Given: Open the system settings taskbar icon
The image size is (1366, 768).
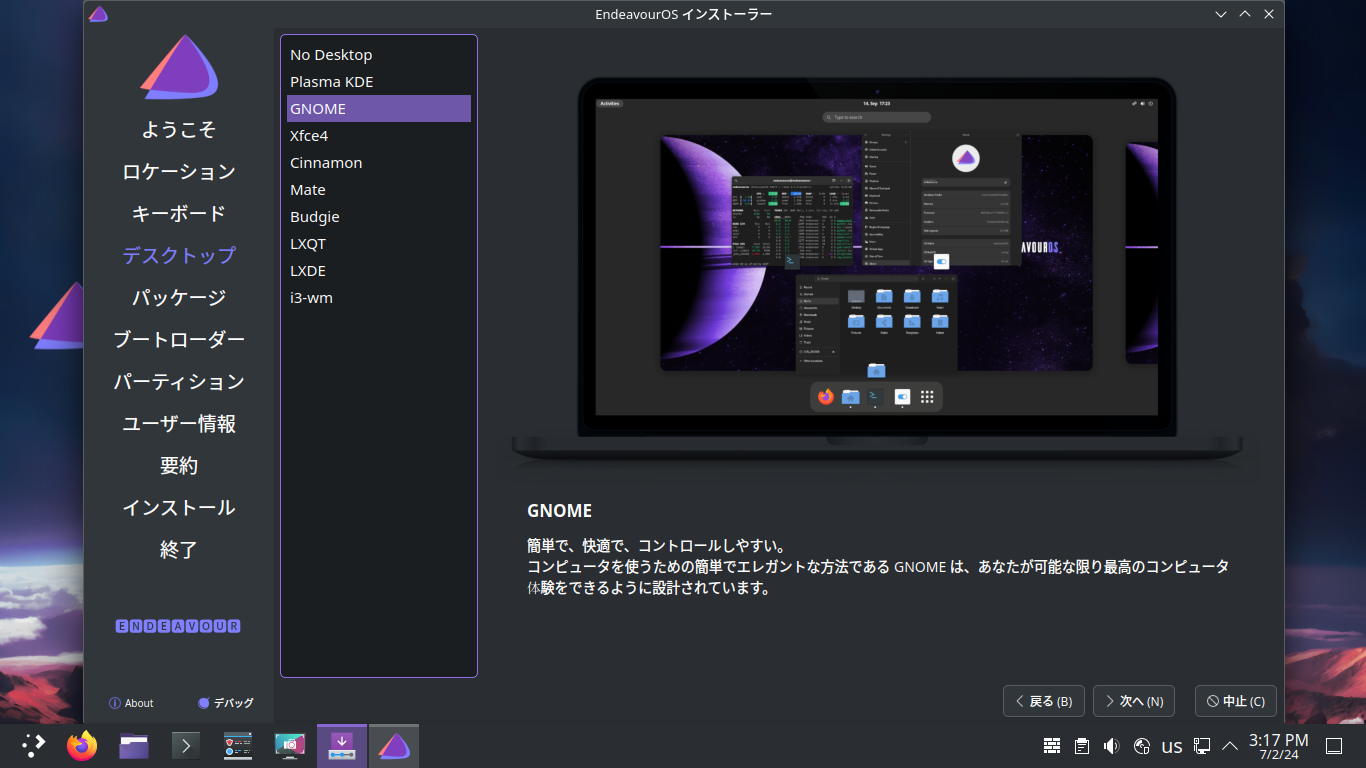Looking at the screenshot, I should tap(238, 746).
